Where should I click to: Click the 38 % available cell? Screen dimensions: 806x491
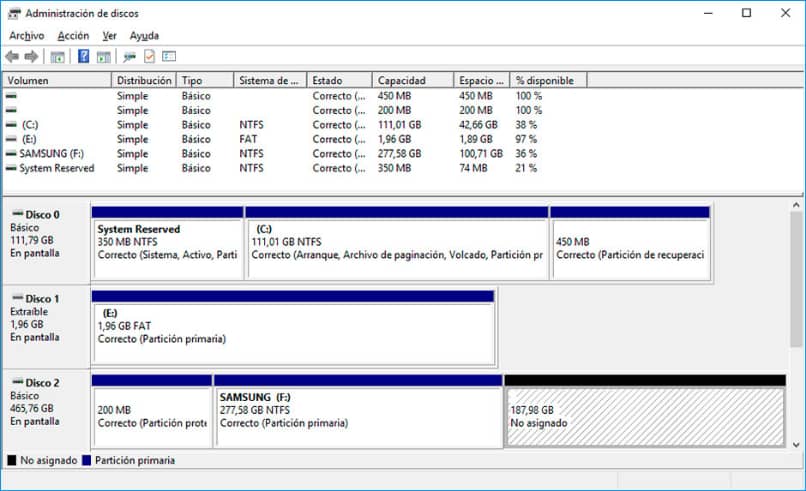(526, 124)
